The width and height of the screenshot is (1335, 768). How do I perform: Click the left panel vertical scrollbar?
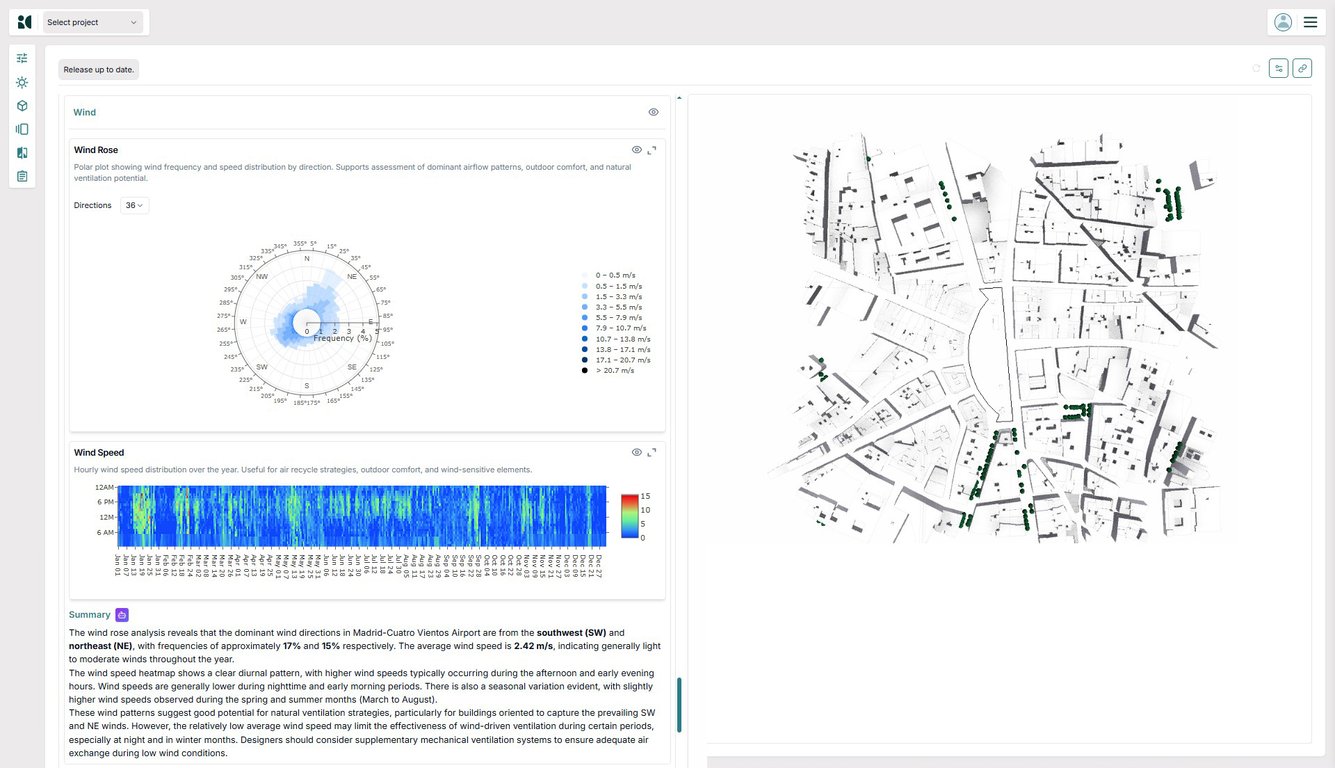tap(680, 704)
